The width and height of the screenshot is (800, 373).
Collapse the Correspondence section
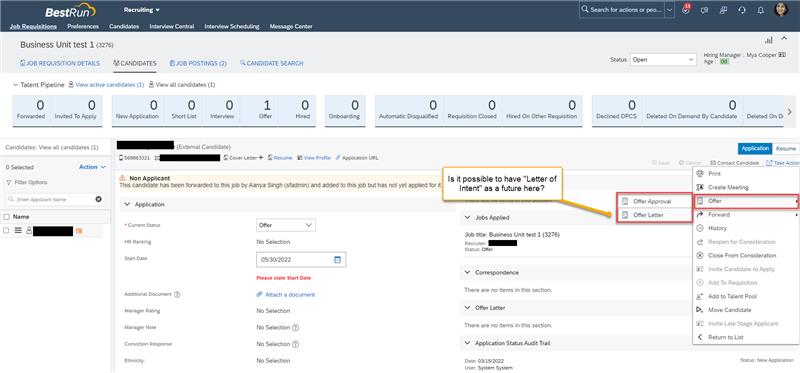coord(467,272)
